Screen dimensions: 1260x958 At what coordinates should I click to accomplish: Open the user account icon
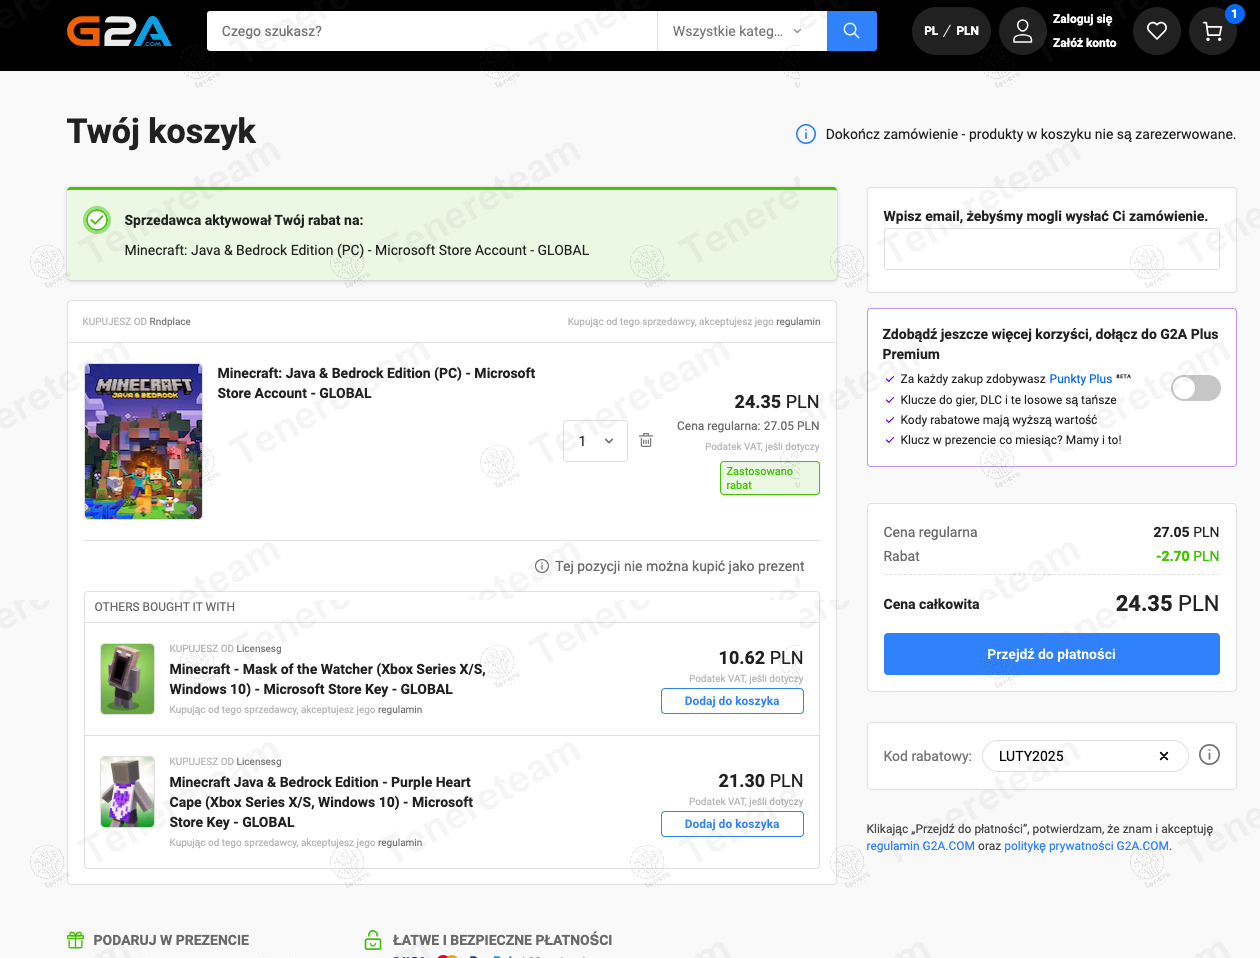(1022, 31)
